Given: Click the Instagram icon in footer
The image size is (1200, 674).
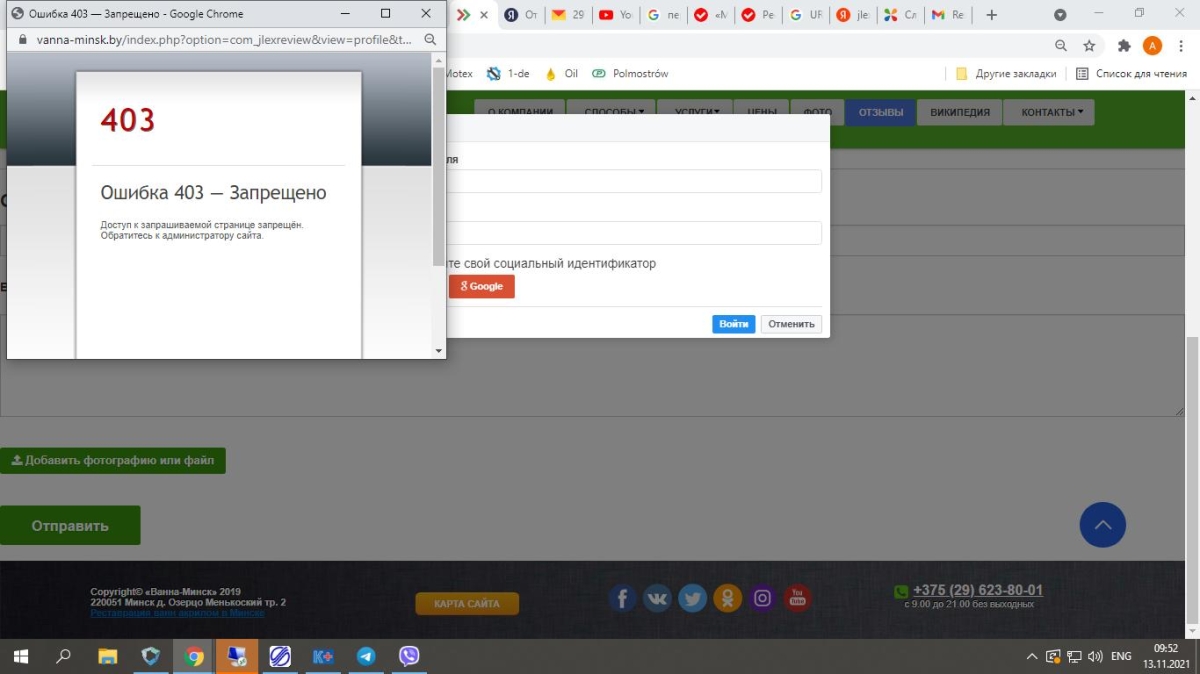Looking at the screenshot, I should 762,598.
